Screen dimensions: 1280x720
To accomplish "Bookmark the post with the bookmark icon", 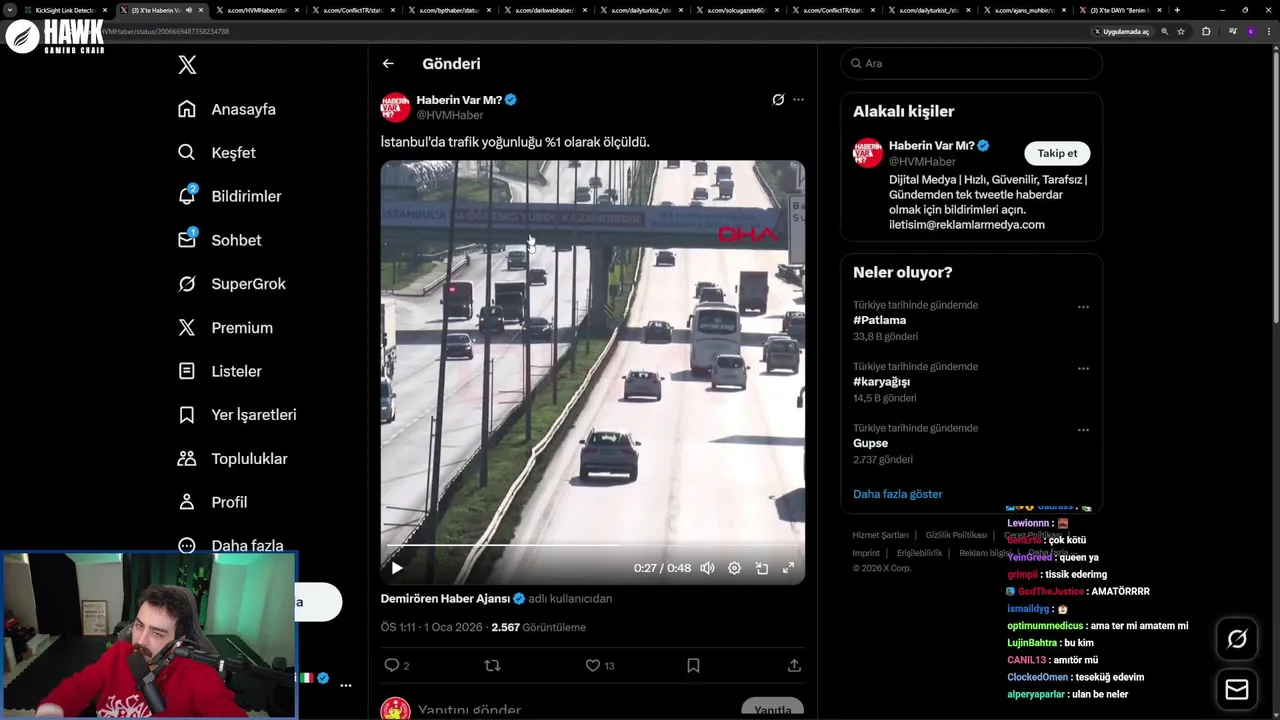I will tap(693, 665).
